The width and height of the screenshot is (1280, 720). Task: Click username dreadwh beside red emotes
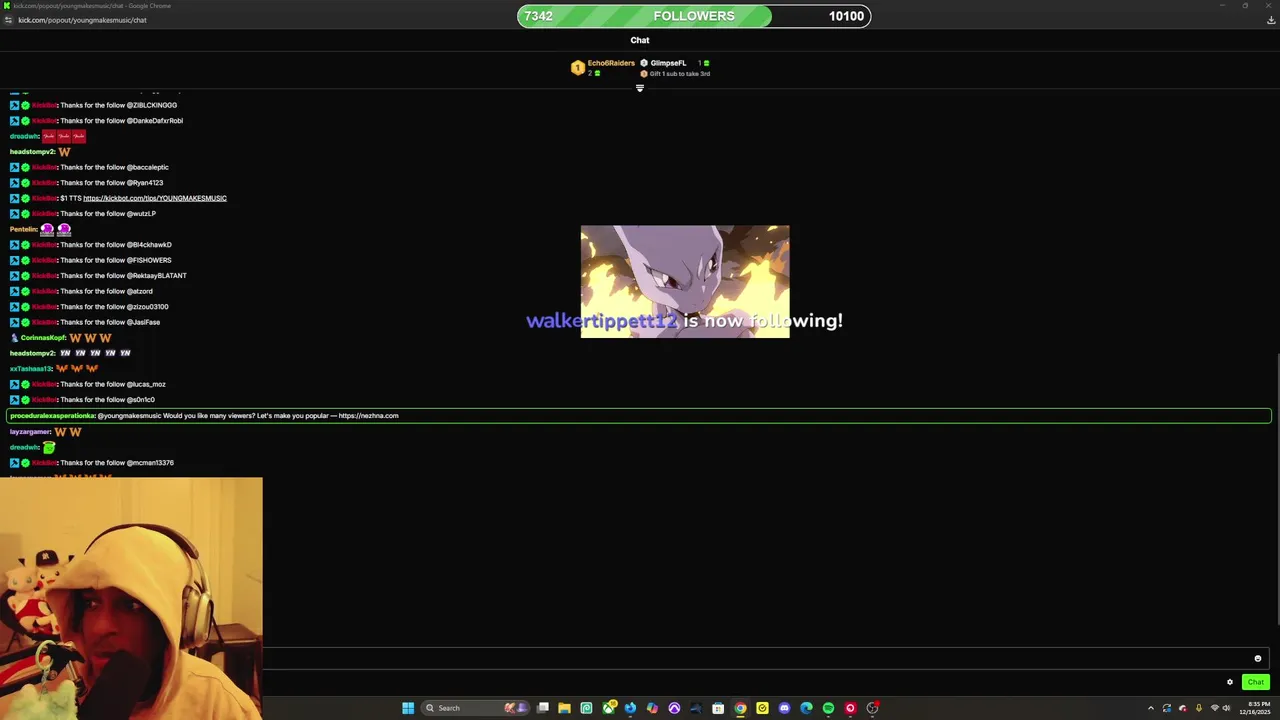[x=24, y=136]
